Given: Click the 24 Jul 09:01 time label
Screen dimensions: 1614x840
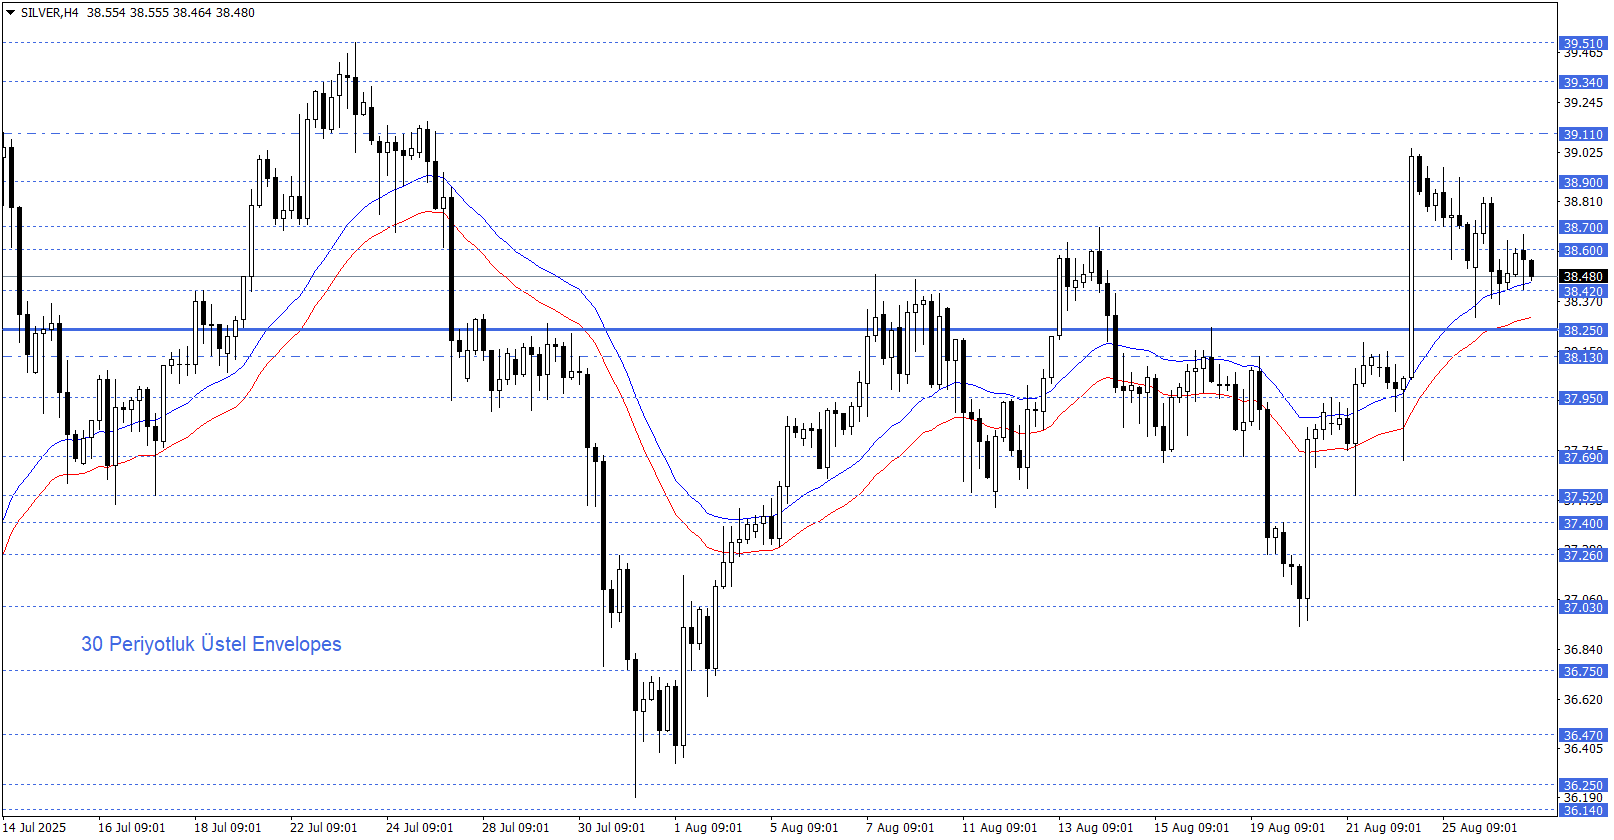Looking at the screenshot, I should click(x=420, y=827).
